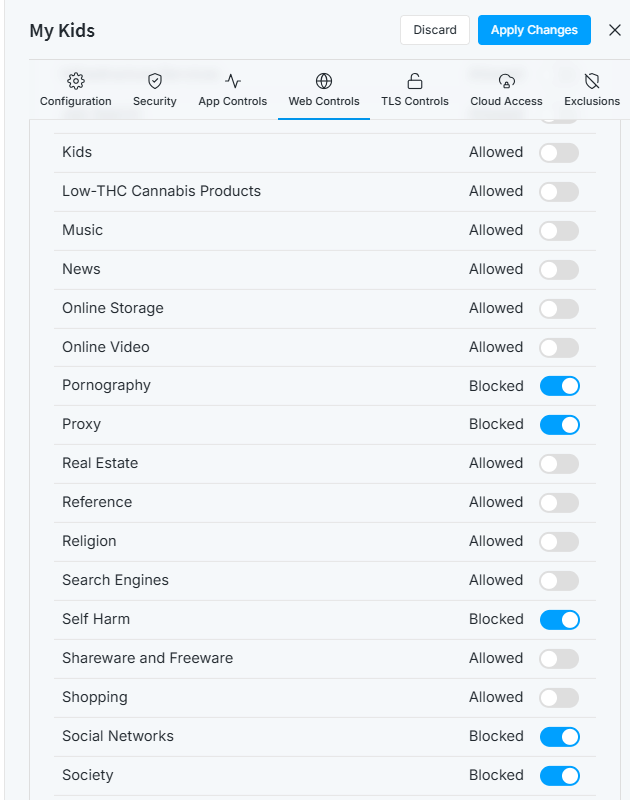Image resolution: width=630 pixels, height=800 pixels.
Task: Open the Security tab label
Action: 155,101
